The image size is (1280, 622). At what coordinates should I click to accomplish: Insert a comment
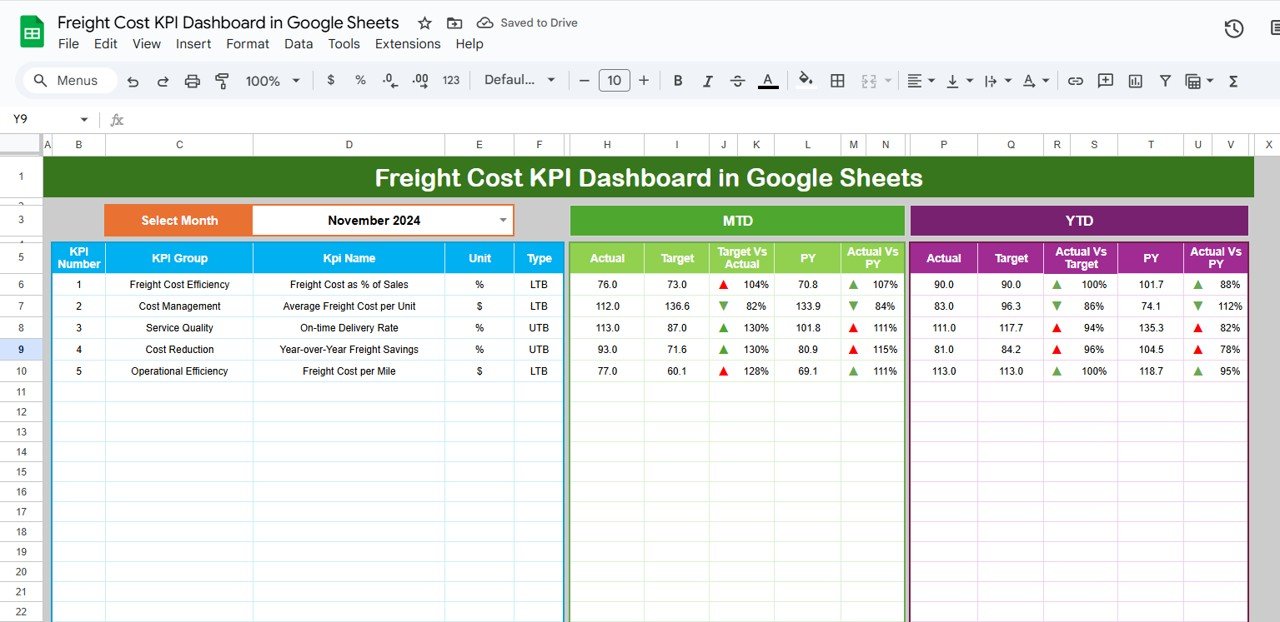pyautogui.click(x=1105, y=80)
